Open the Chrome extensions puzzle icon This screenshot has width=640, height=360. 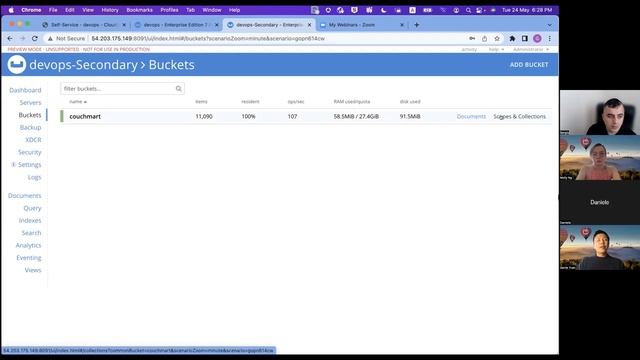[512, 38]
